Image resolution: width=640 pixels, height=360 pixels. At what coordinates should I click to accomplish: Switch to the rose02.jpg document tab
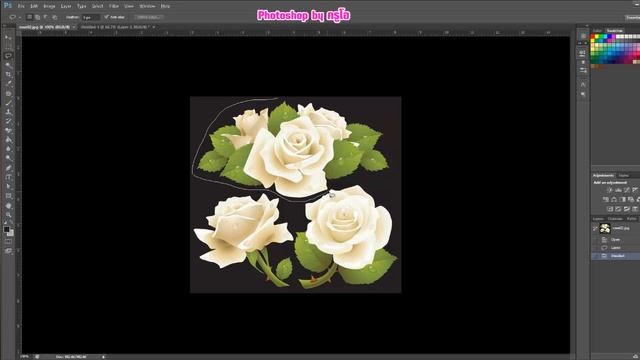coord(44,27)
